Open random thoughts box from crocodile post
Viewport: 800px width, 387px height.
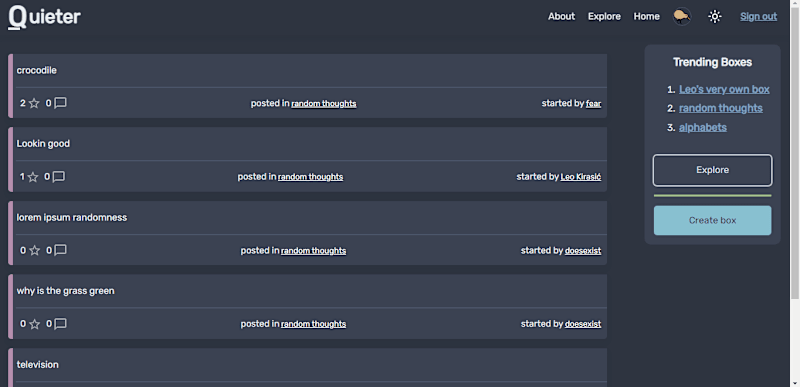click(x=324, y=104)
